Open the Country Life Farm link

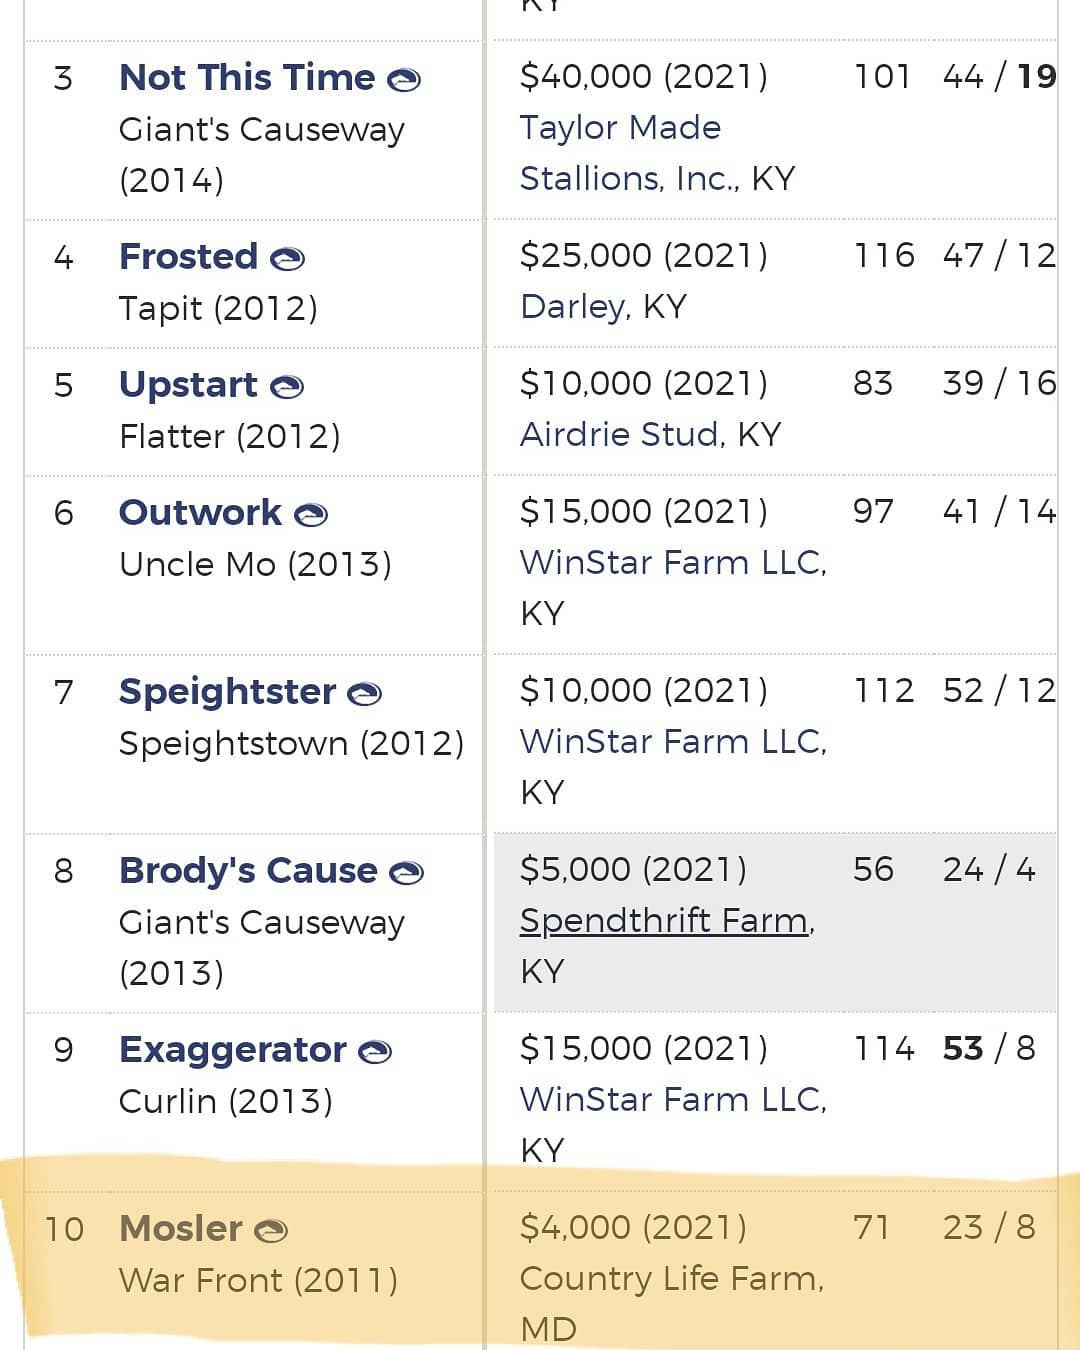[x=671, y=1278]
